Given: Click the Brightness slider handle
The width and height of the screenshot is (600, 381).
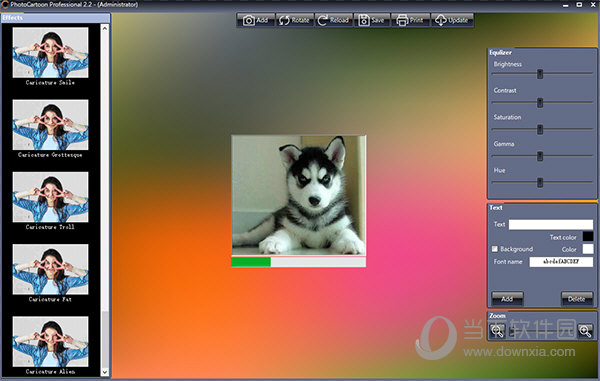Looking at the screenshot, I should (x=540, y=74).
